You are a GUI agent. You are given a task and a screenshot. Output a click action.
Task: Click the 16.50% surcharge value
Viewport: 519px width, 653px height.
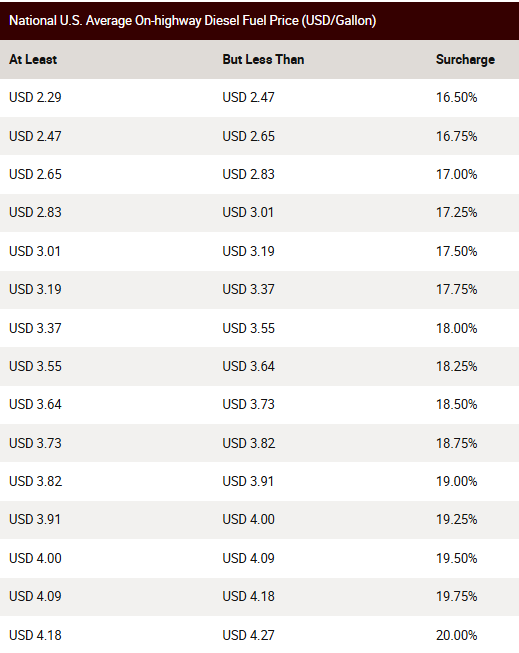coord(457,97)
